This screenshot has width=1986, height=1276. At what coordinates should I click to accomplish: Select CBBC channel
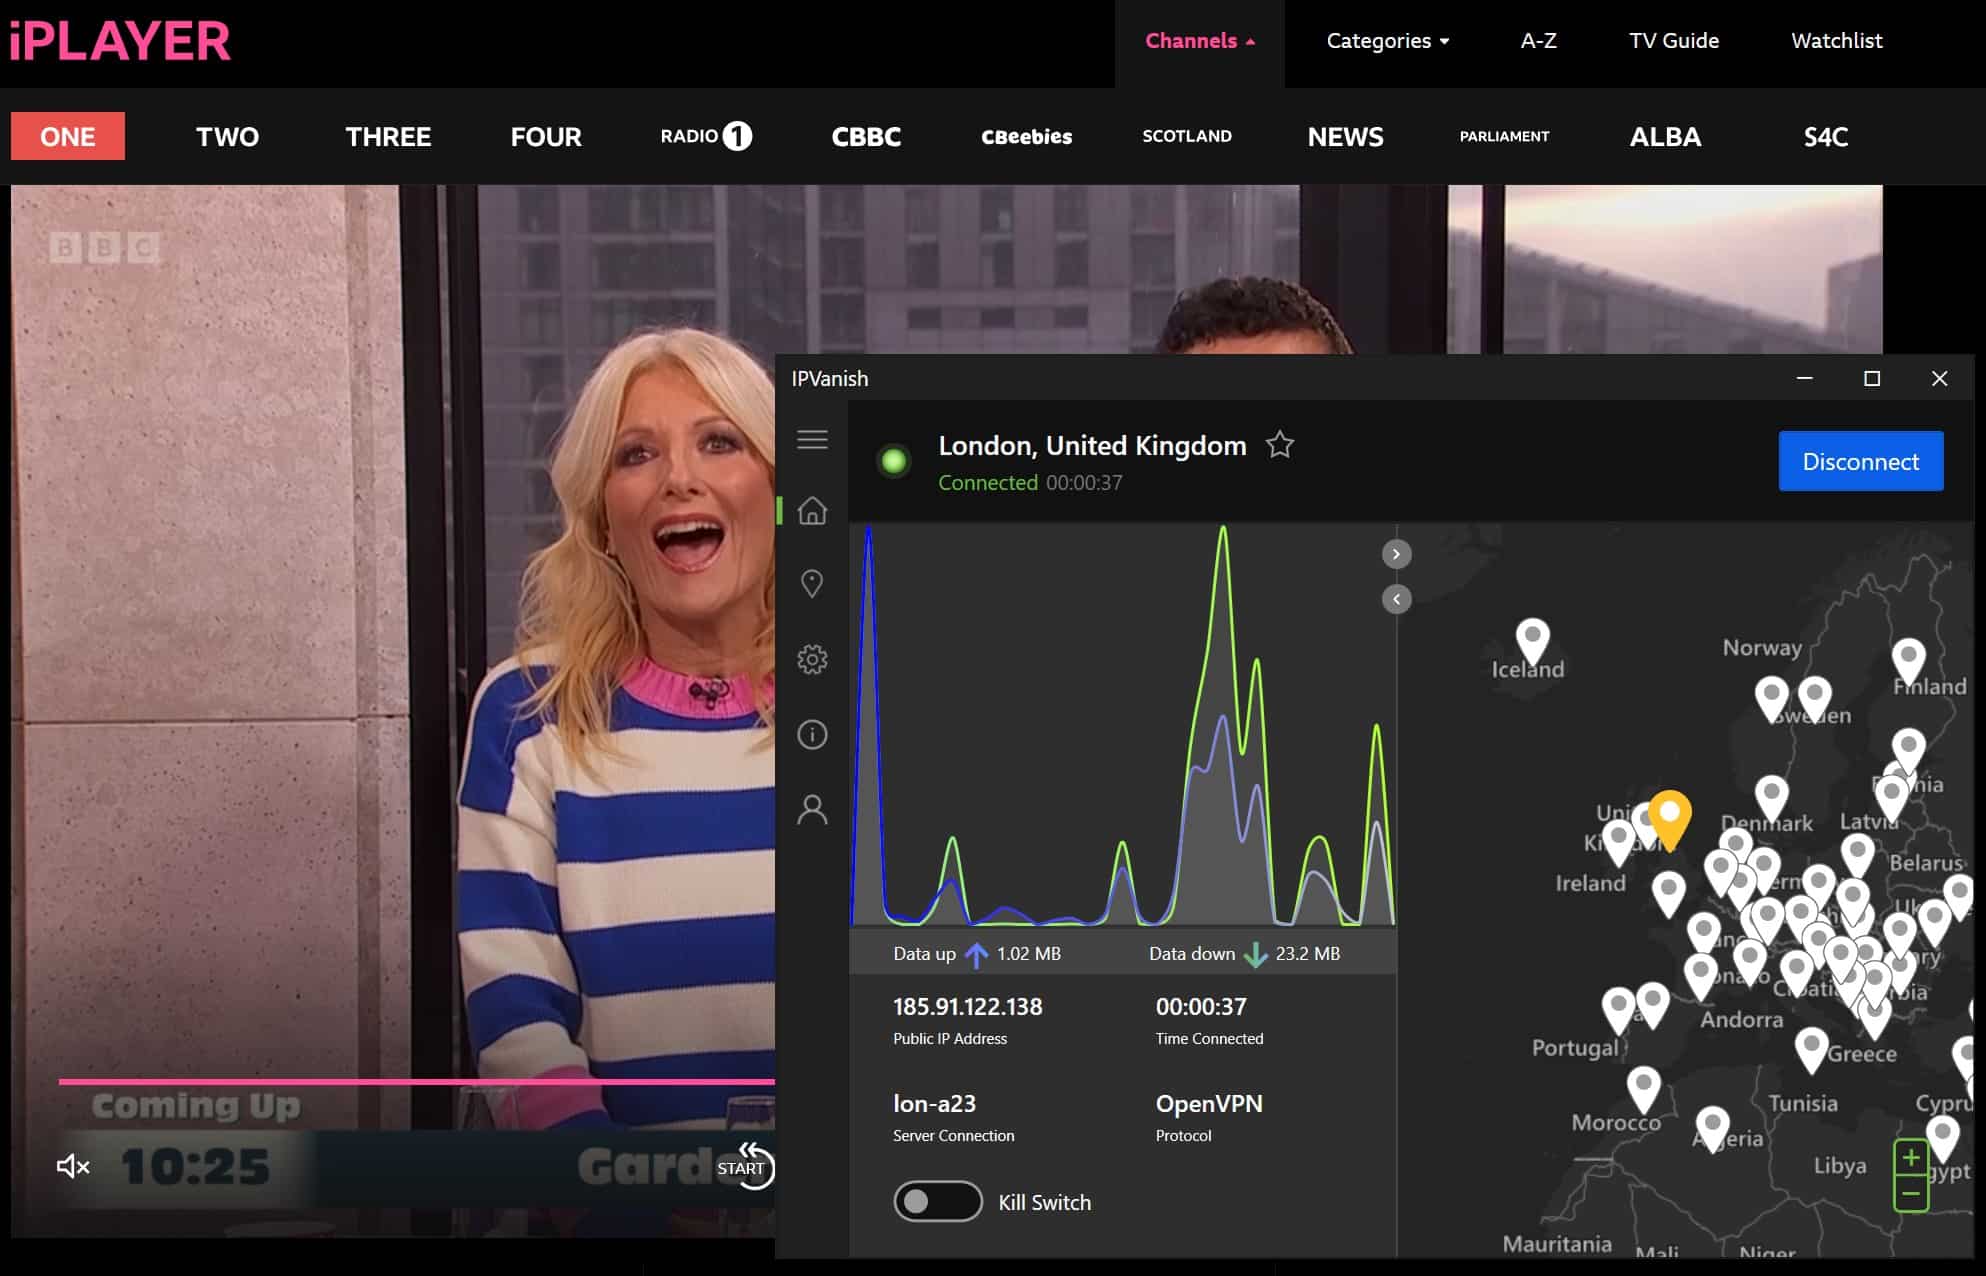[x=866, y=136]
